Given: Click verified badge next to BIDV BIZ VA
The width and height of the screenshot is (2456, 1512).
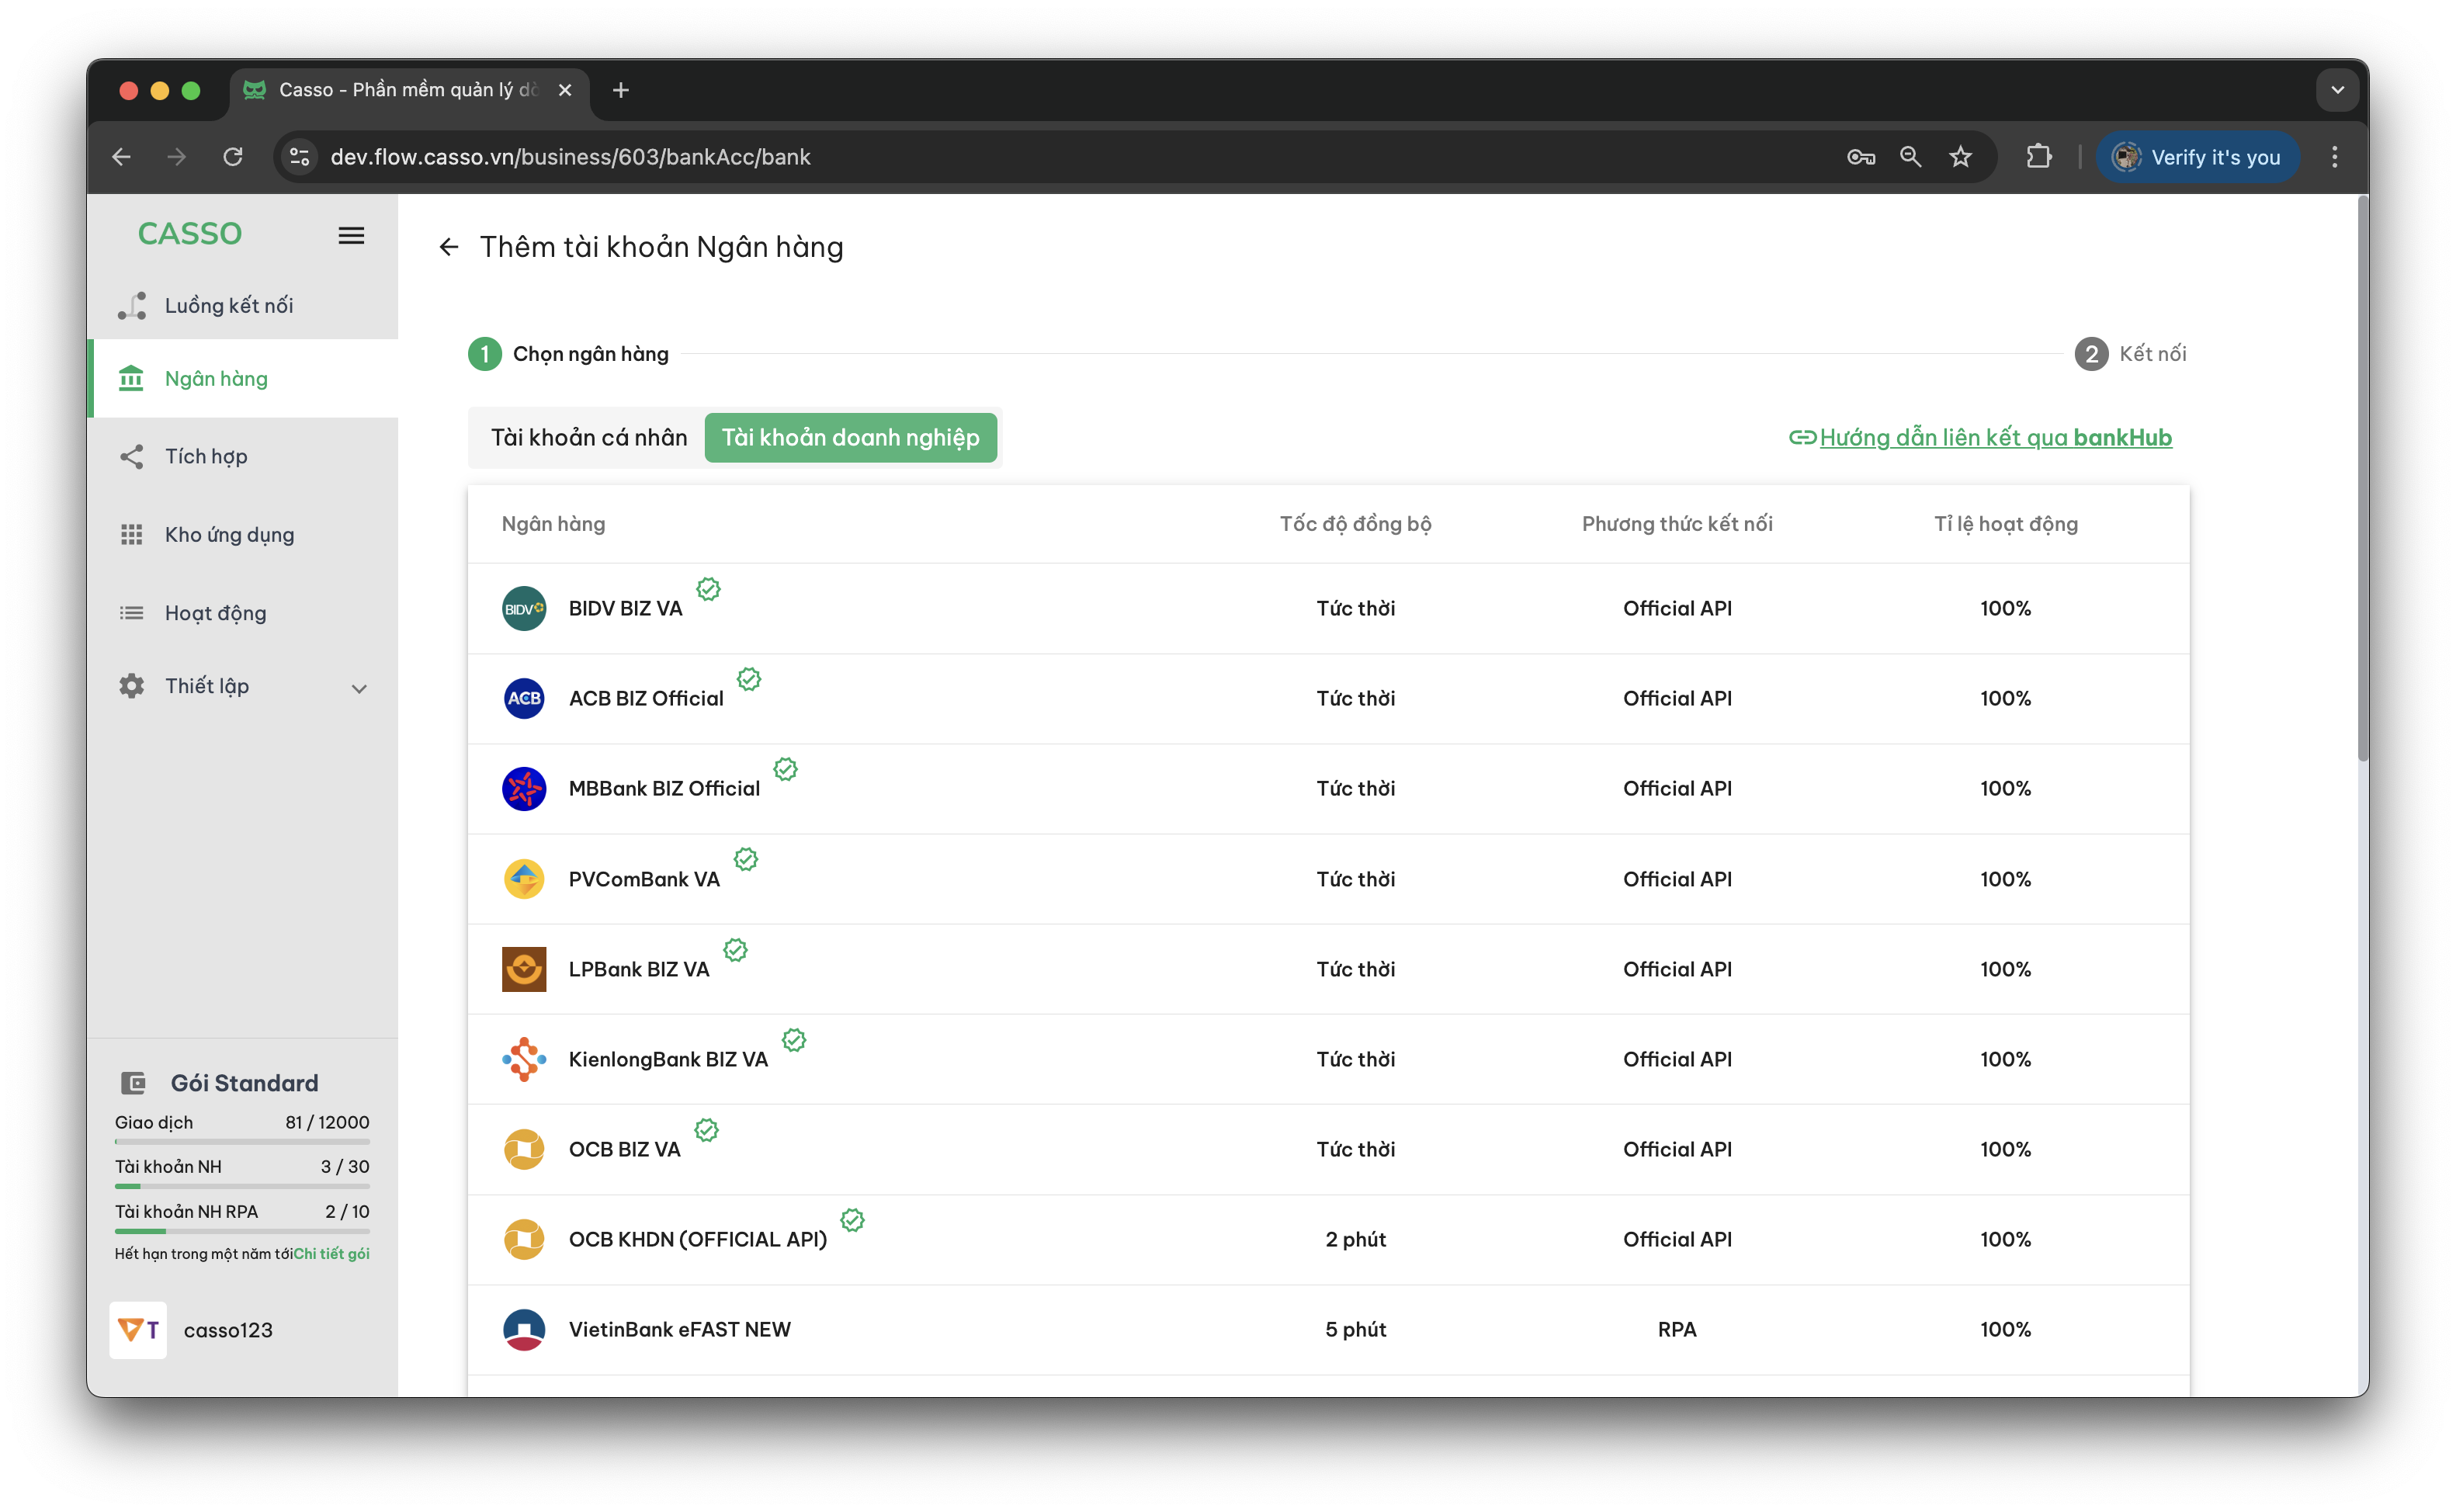Looking at the screenshot, I should (x=708, y=589).
